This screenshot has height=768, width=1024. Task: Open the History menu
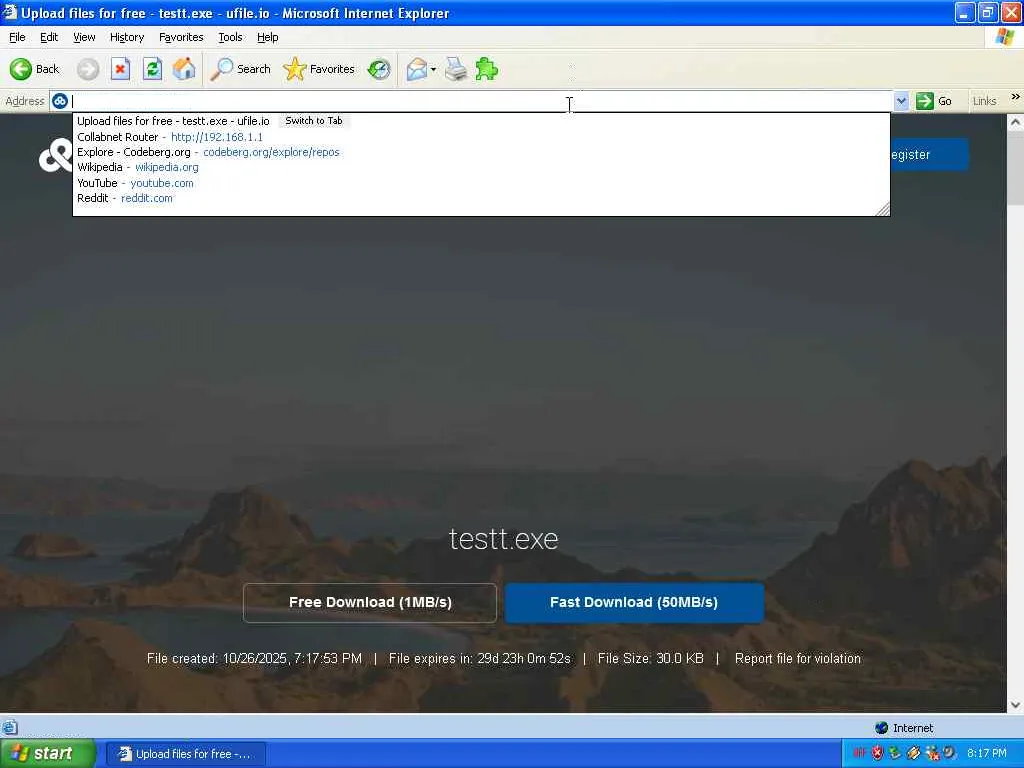pos(127,37)
